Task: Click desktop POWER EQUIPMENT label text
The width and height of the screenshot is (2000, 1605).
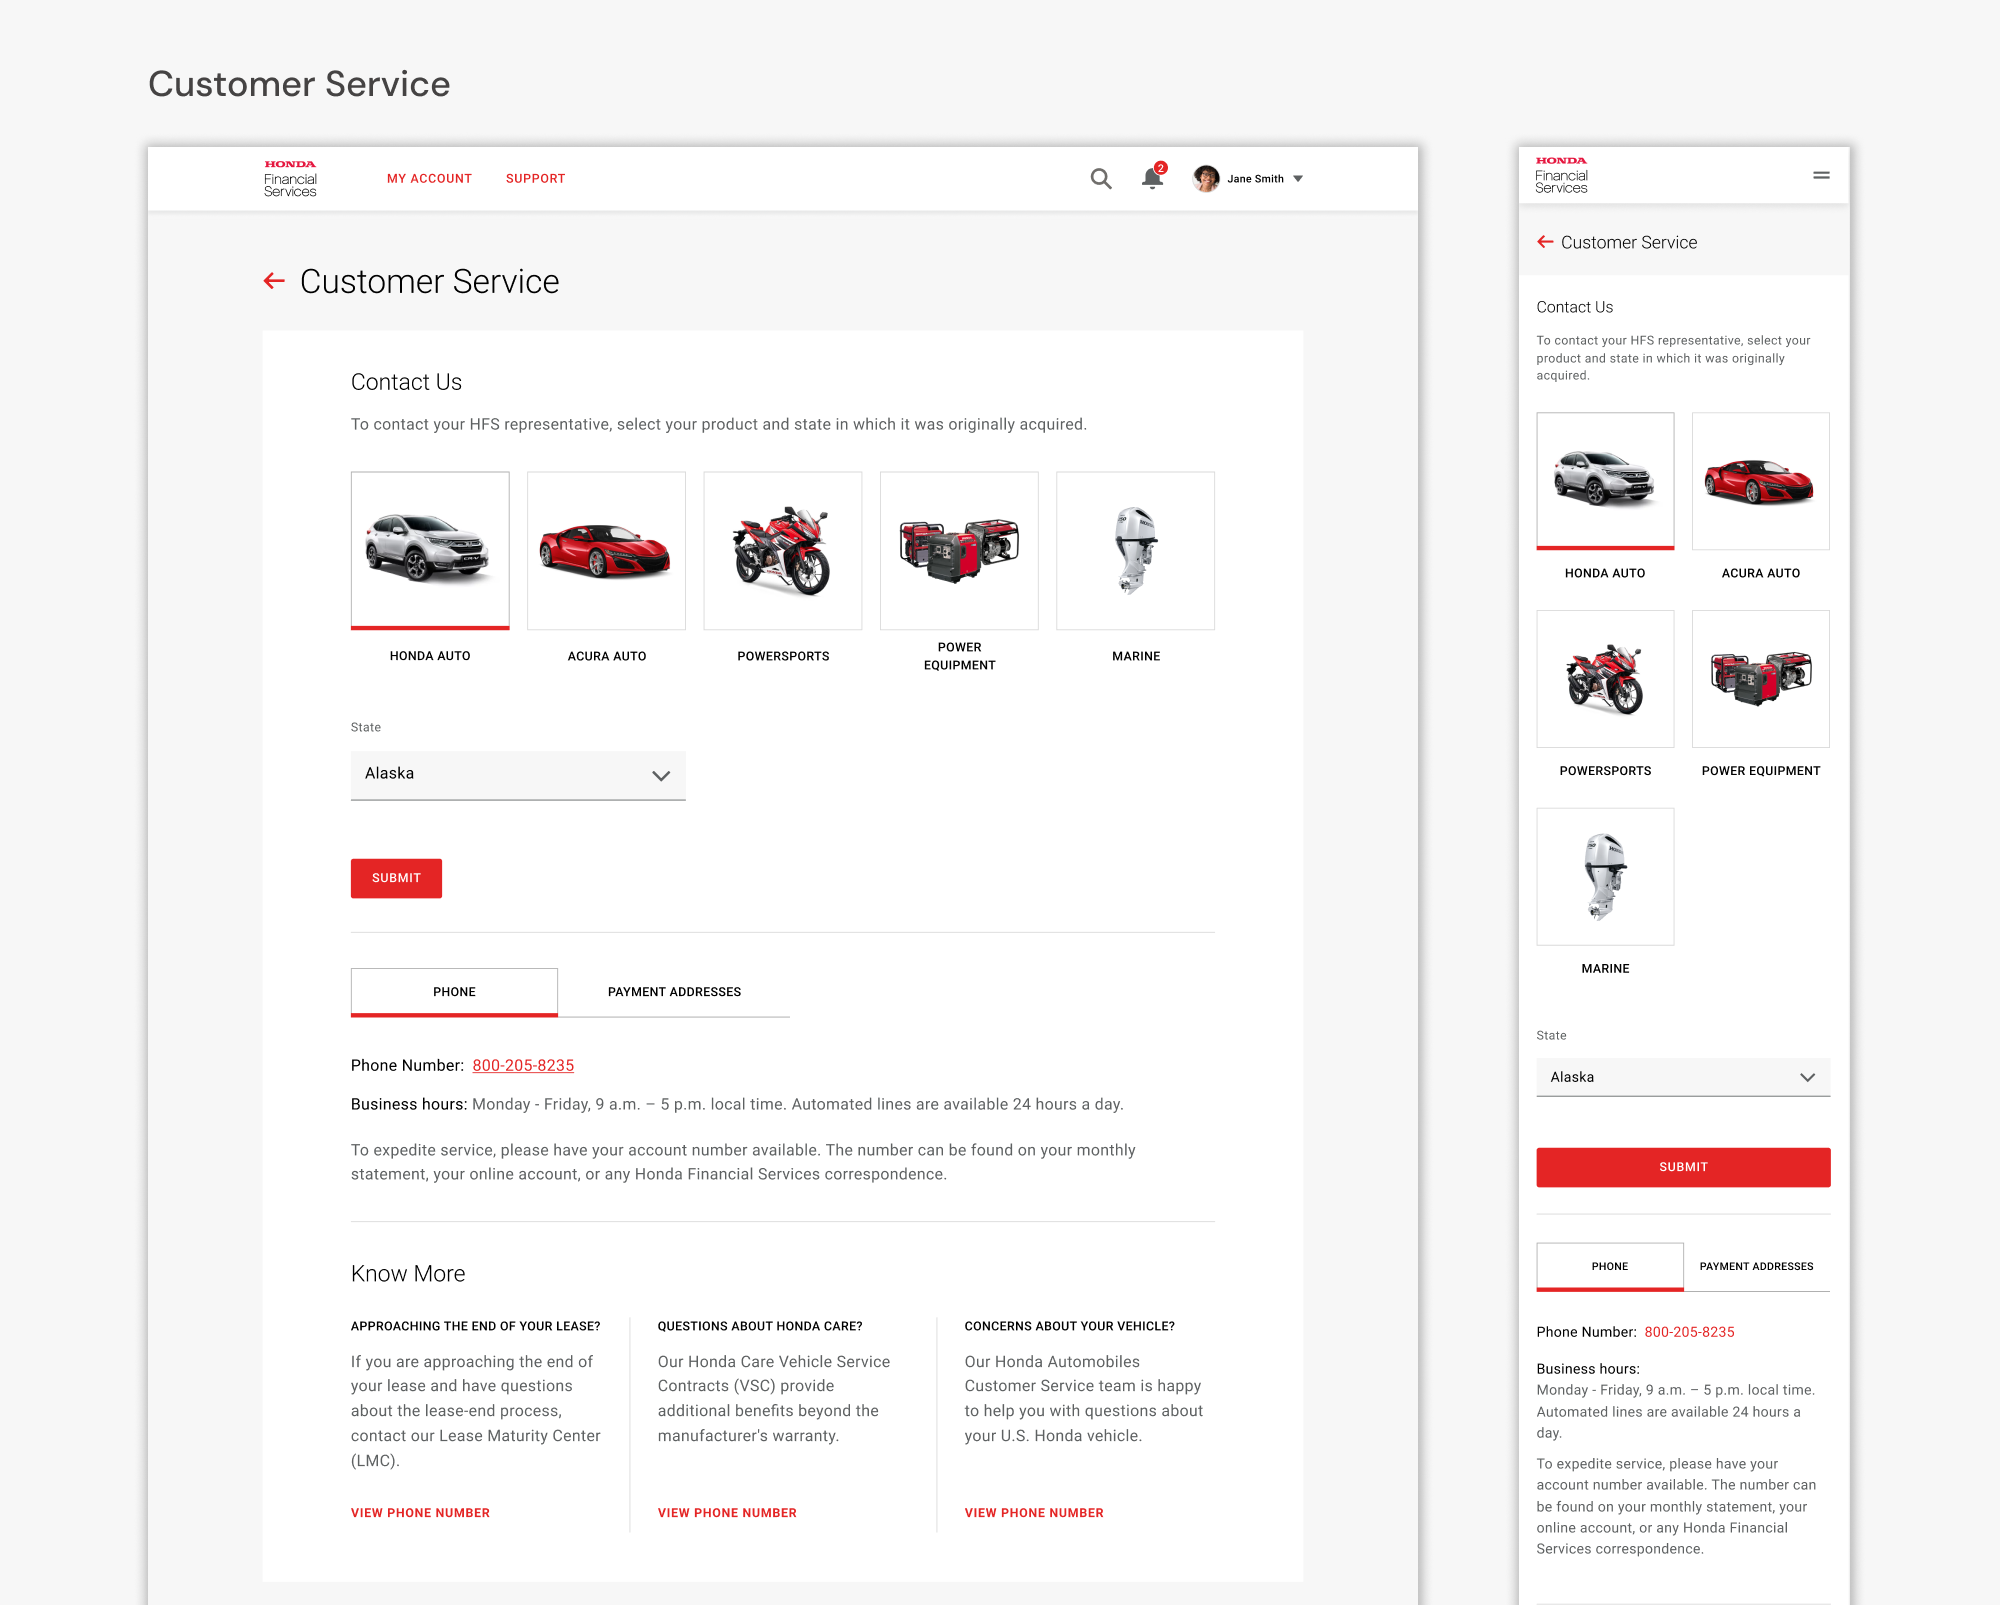Action: pos(959,656)
